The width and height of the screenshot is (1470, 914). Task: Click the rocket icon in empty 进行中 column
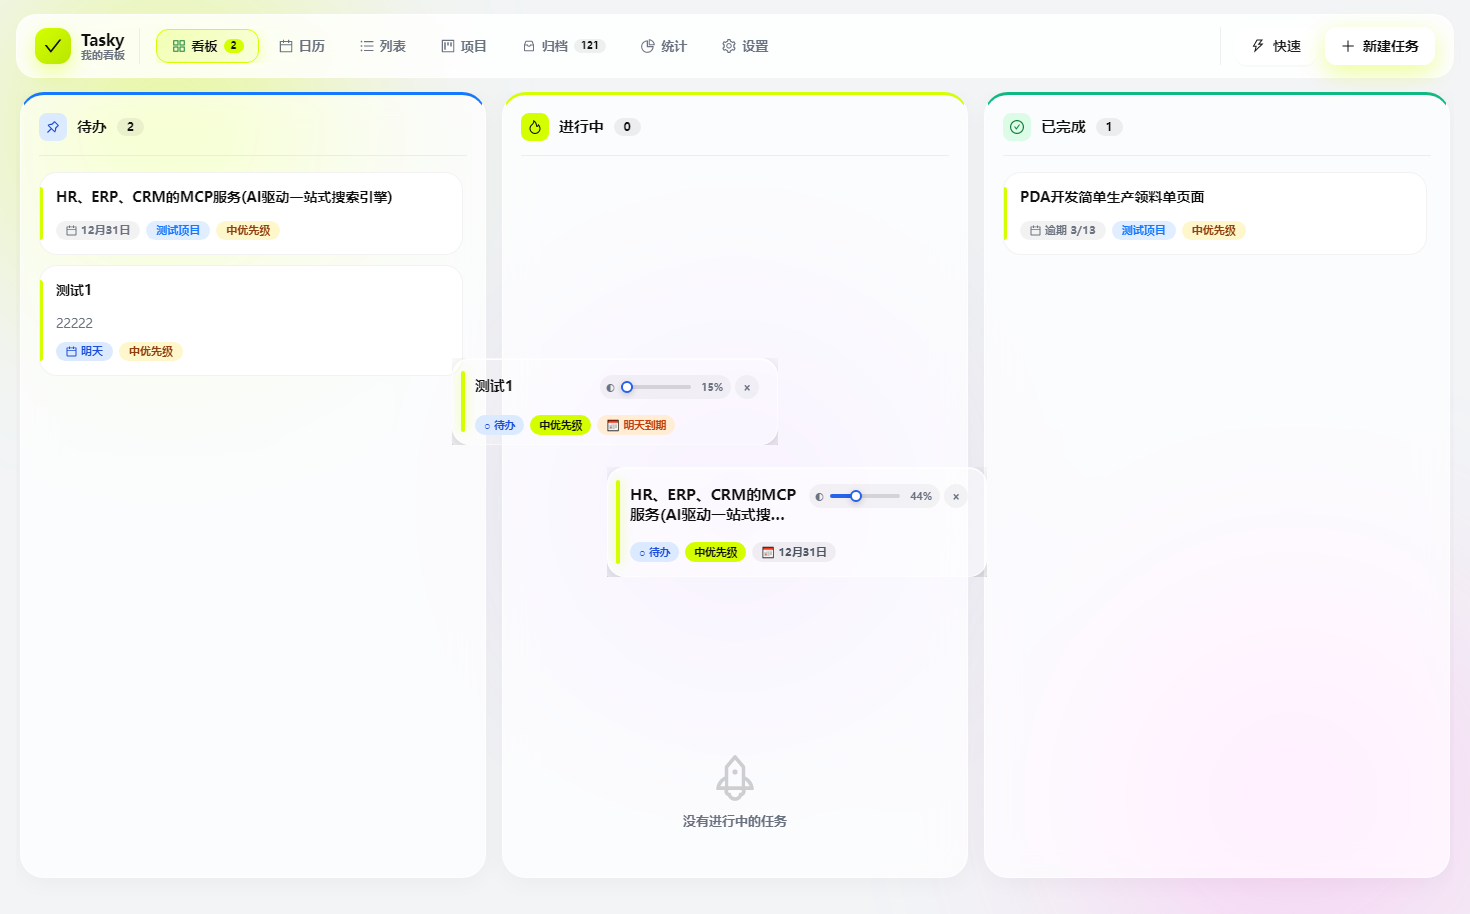[735, 778]
